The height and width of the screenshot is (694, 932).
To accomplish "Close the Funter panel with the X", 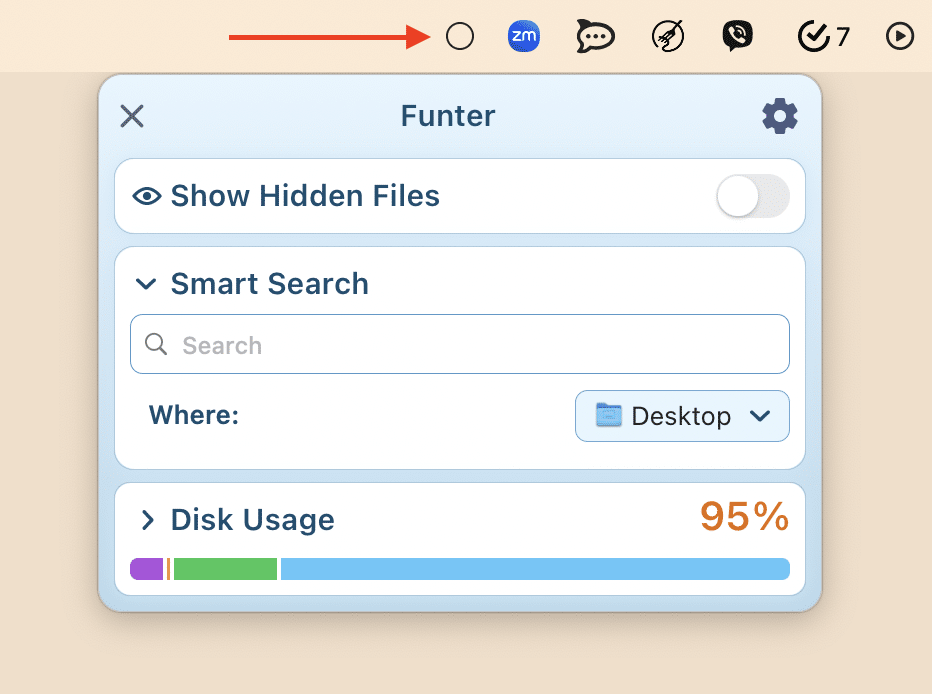I will pos(132,116).
